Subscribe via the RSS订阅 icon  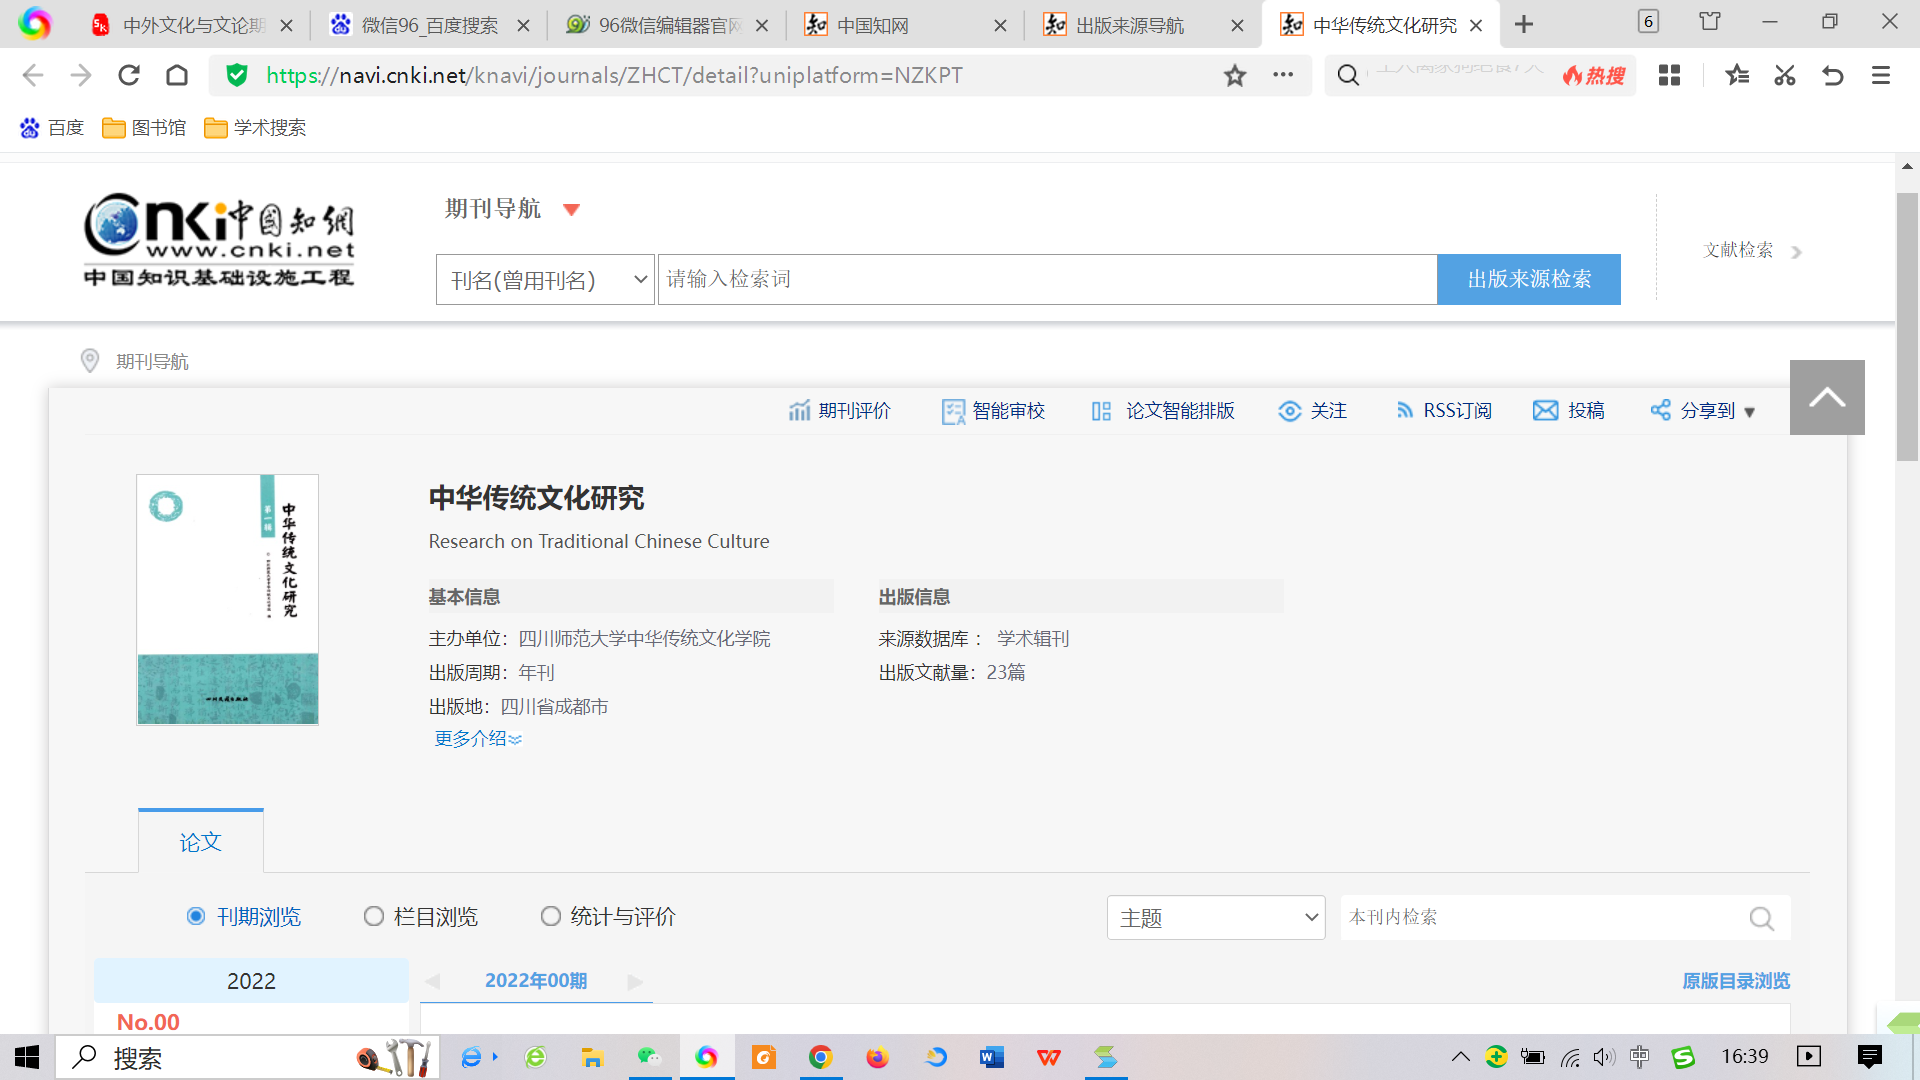pyautogui.click(x=1405, y=411)
